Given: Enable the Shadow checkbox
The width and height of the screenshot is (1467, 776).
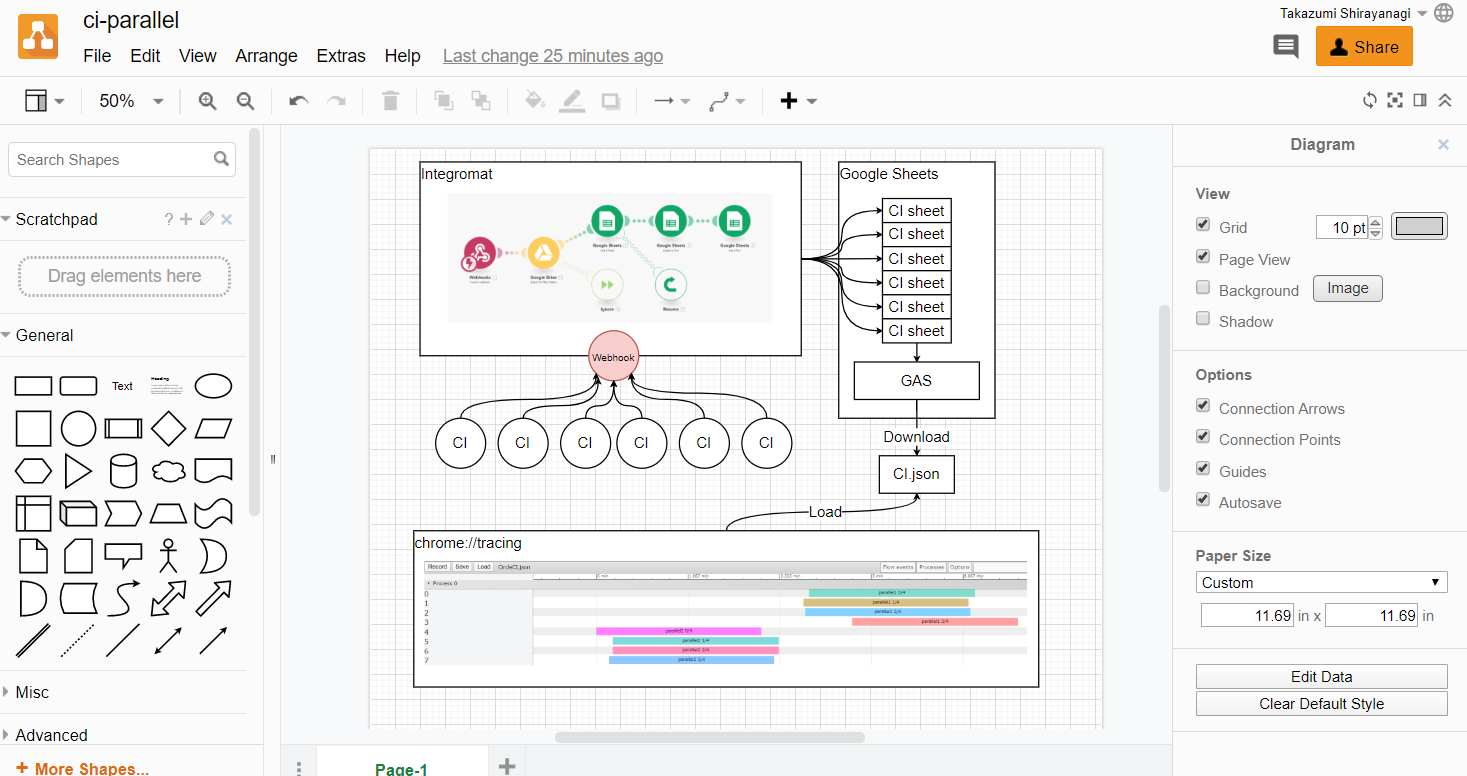Looking at the screenshot, I should pos(1203,319).
